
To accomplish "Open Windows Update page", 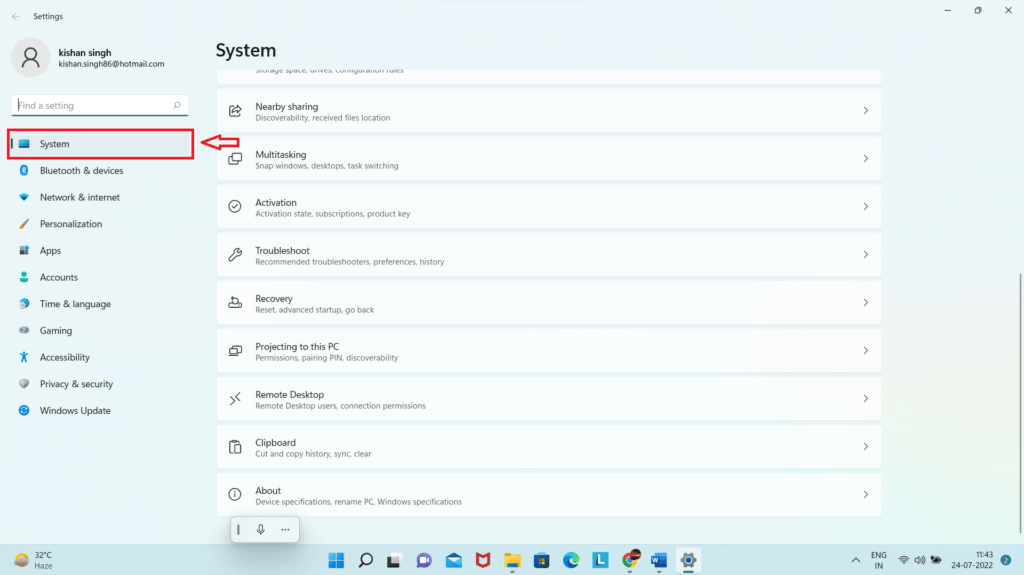I will click(x=101, y=410).
